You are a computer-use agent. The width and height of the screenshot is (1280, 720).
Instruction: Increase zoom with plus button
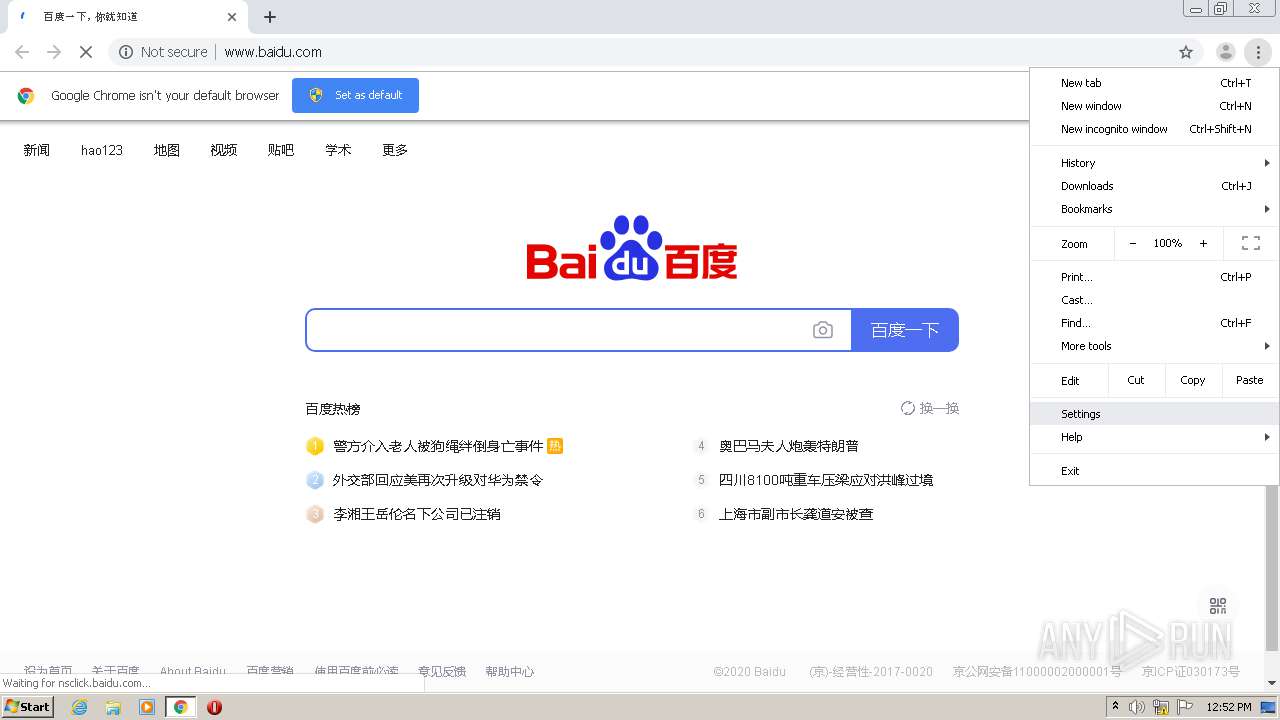coord(1203,243)
